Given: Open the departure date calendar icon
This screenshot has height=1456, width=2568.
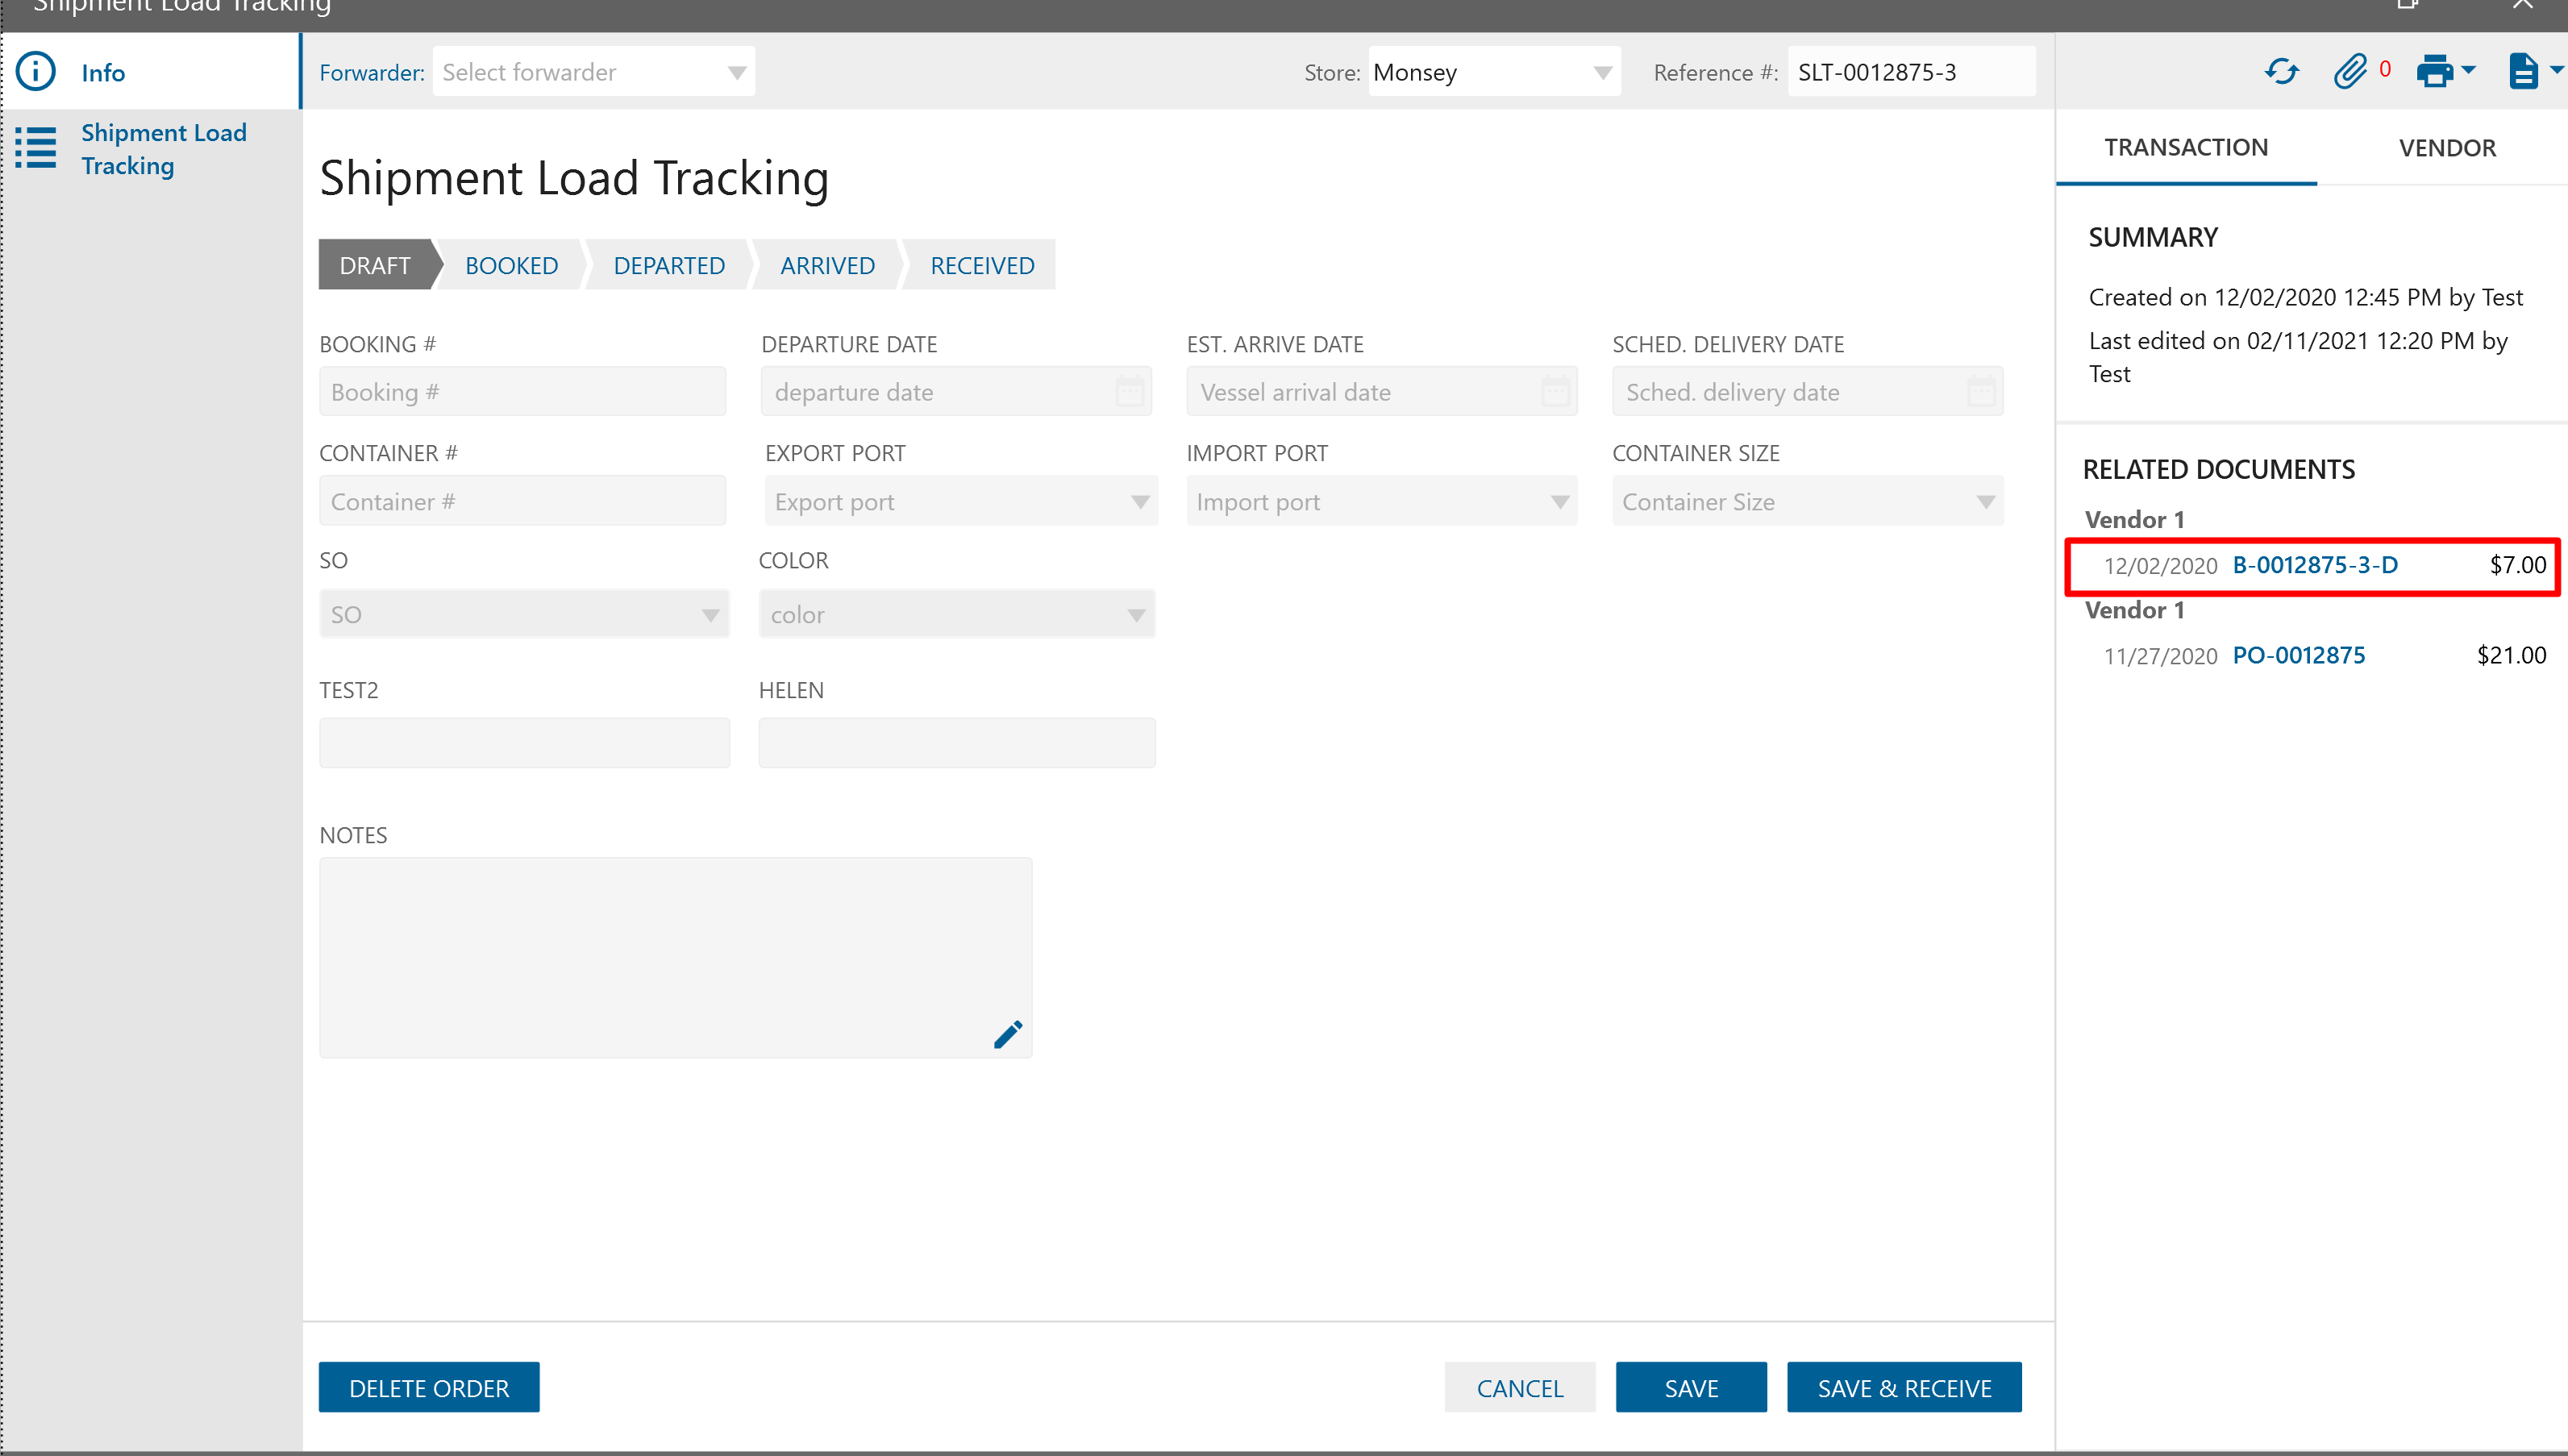Looking at the screenshot, I should [1130, 392].
